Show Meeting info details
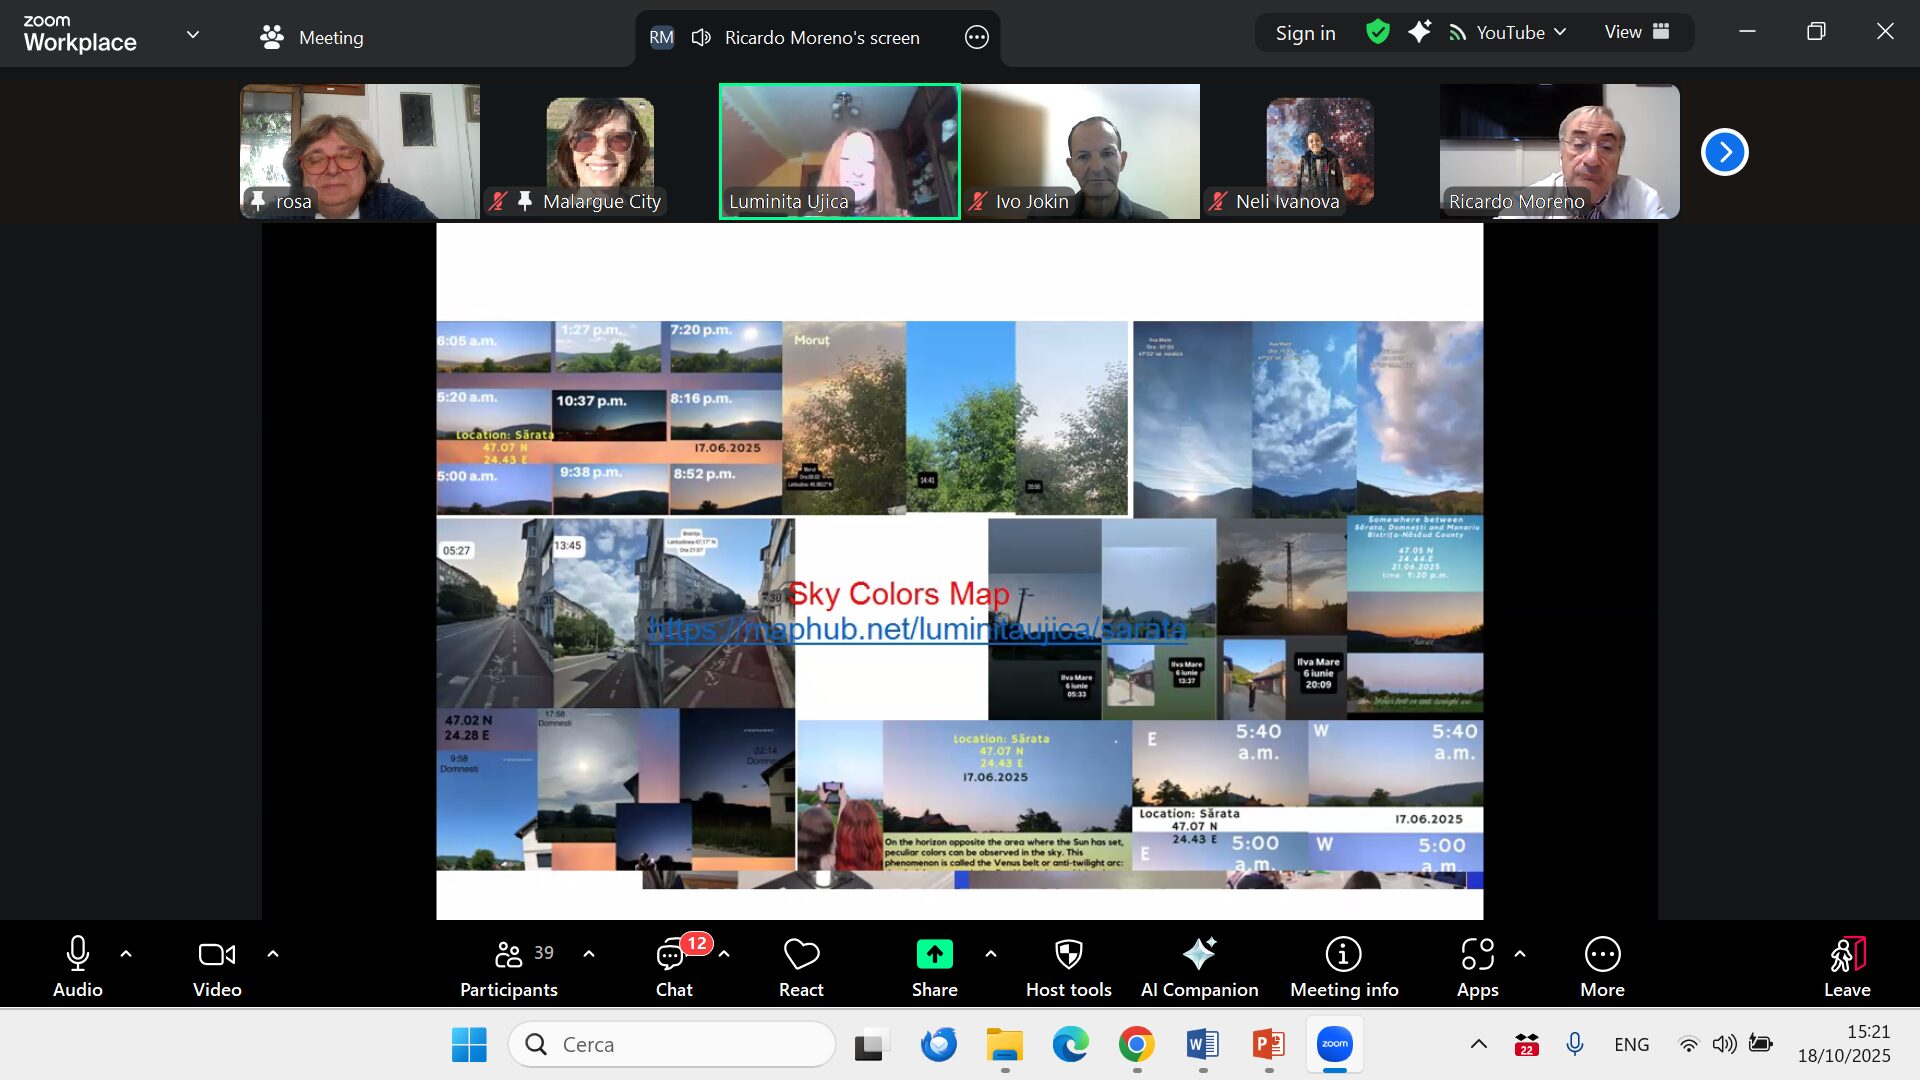 coord(1343,966)
